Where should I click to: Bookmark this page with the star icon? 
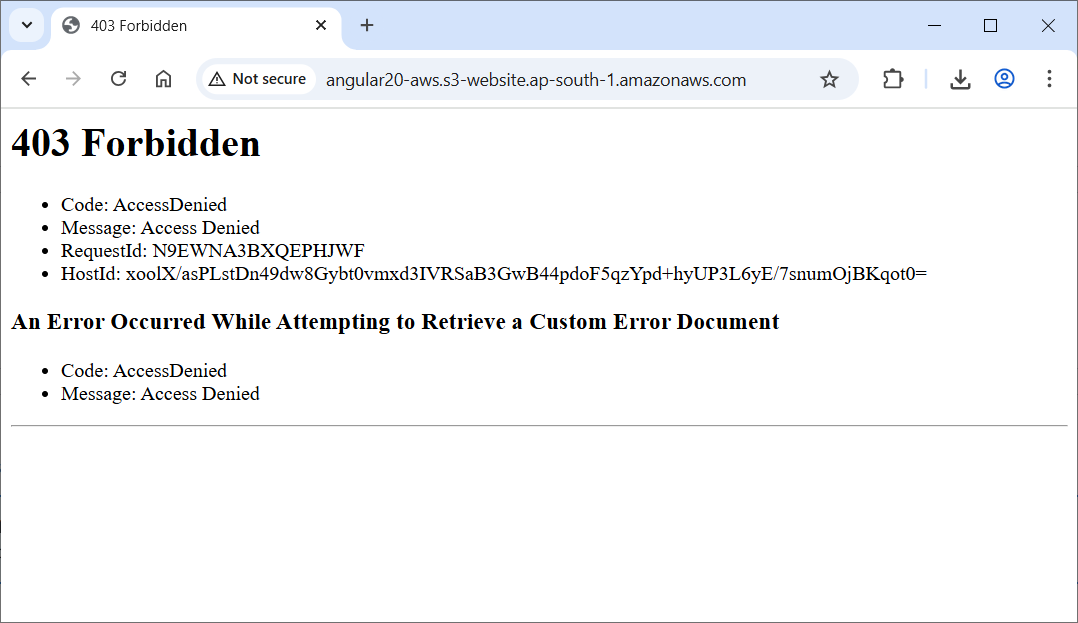point(829,79)
